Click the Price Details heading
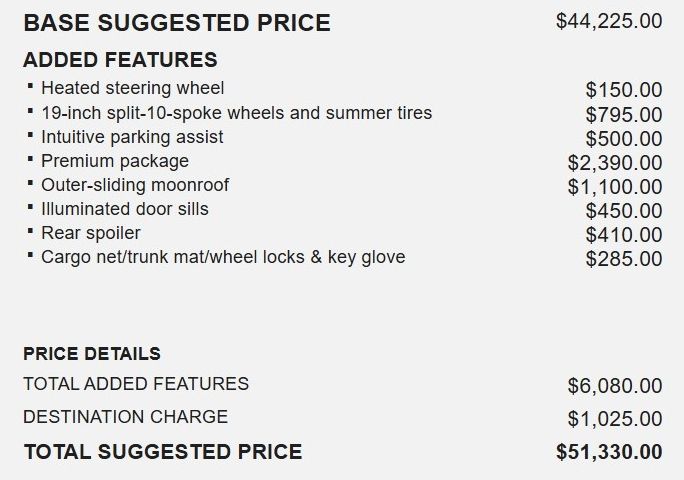The width and height of the screenshot is (684, 480). click(x=92, y=353)
